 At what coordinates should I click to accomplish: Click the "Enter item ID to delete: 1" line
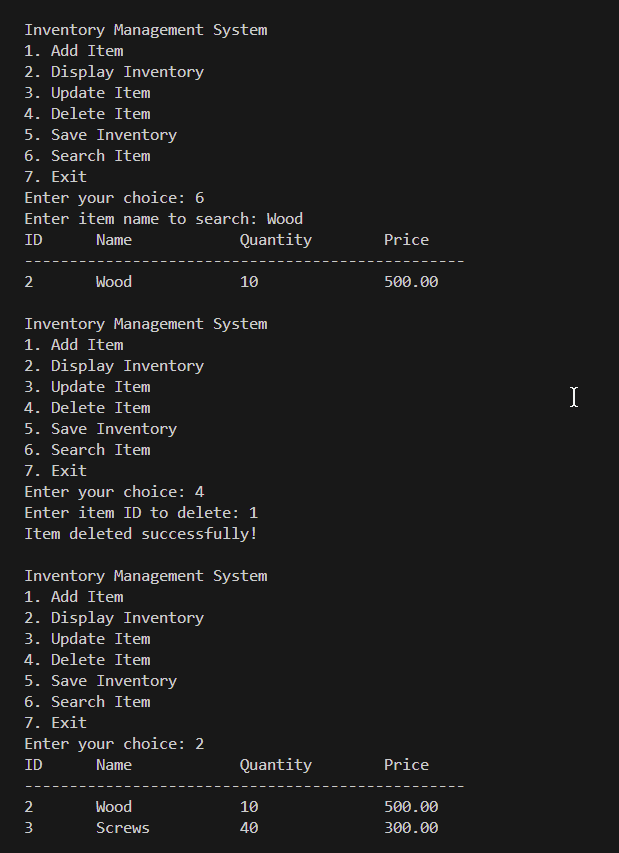[x=141, y=513]
